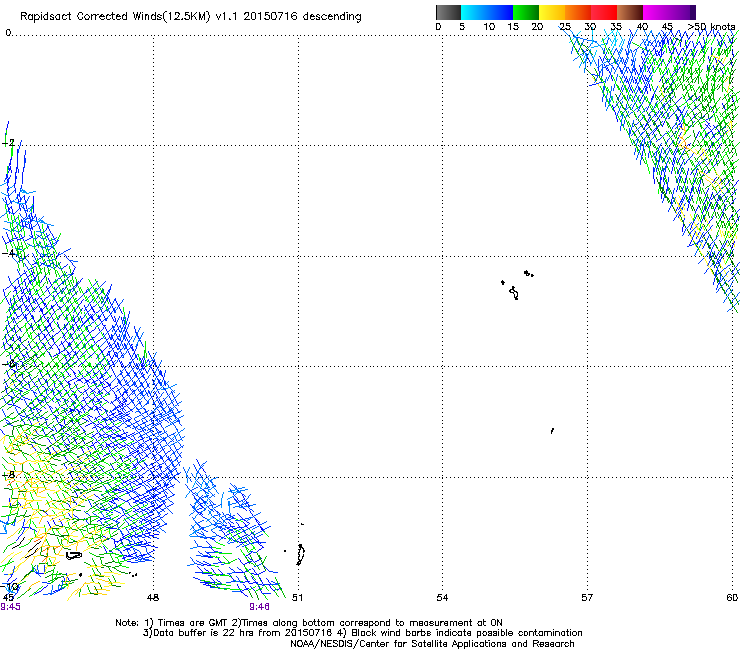740x650 pixels.
Task: Click the orange 25-30 knots legend color
Action: [x=578, y=12]
